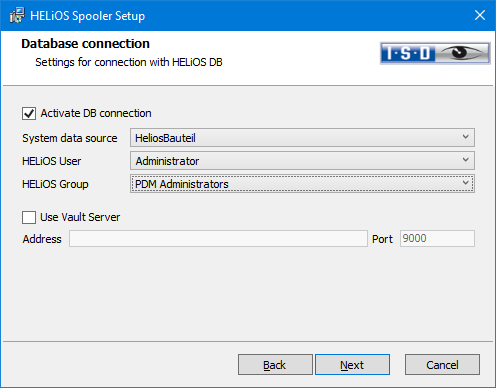Screen dimensions: 496x388
Task: Click the Administrator user combo box
Action: pyautogui.click(x=302, y=160)
